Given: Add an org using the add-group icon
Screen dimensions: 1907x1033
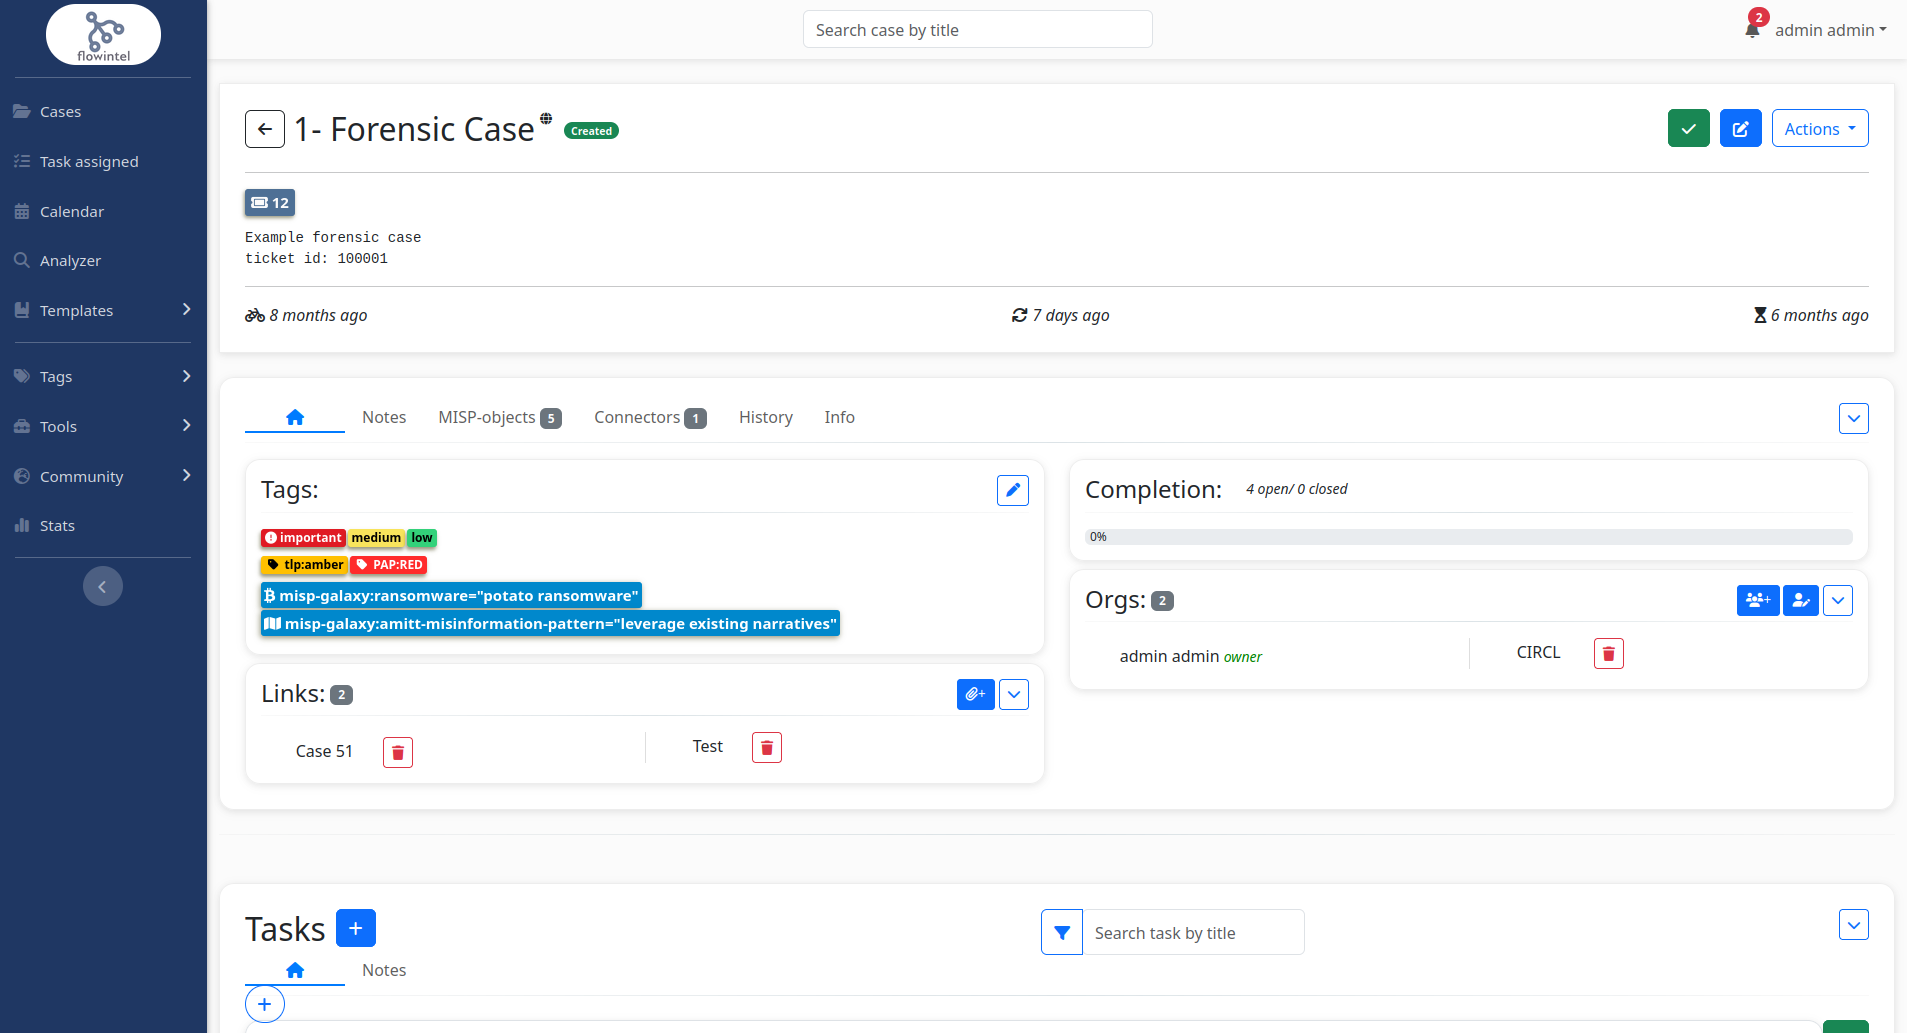Looking at the screenshot, I should coord(1758,600).
